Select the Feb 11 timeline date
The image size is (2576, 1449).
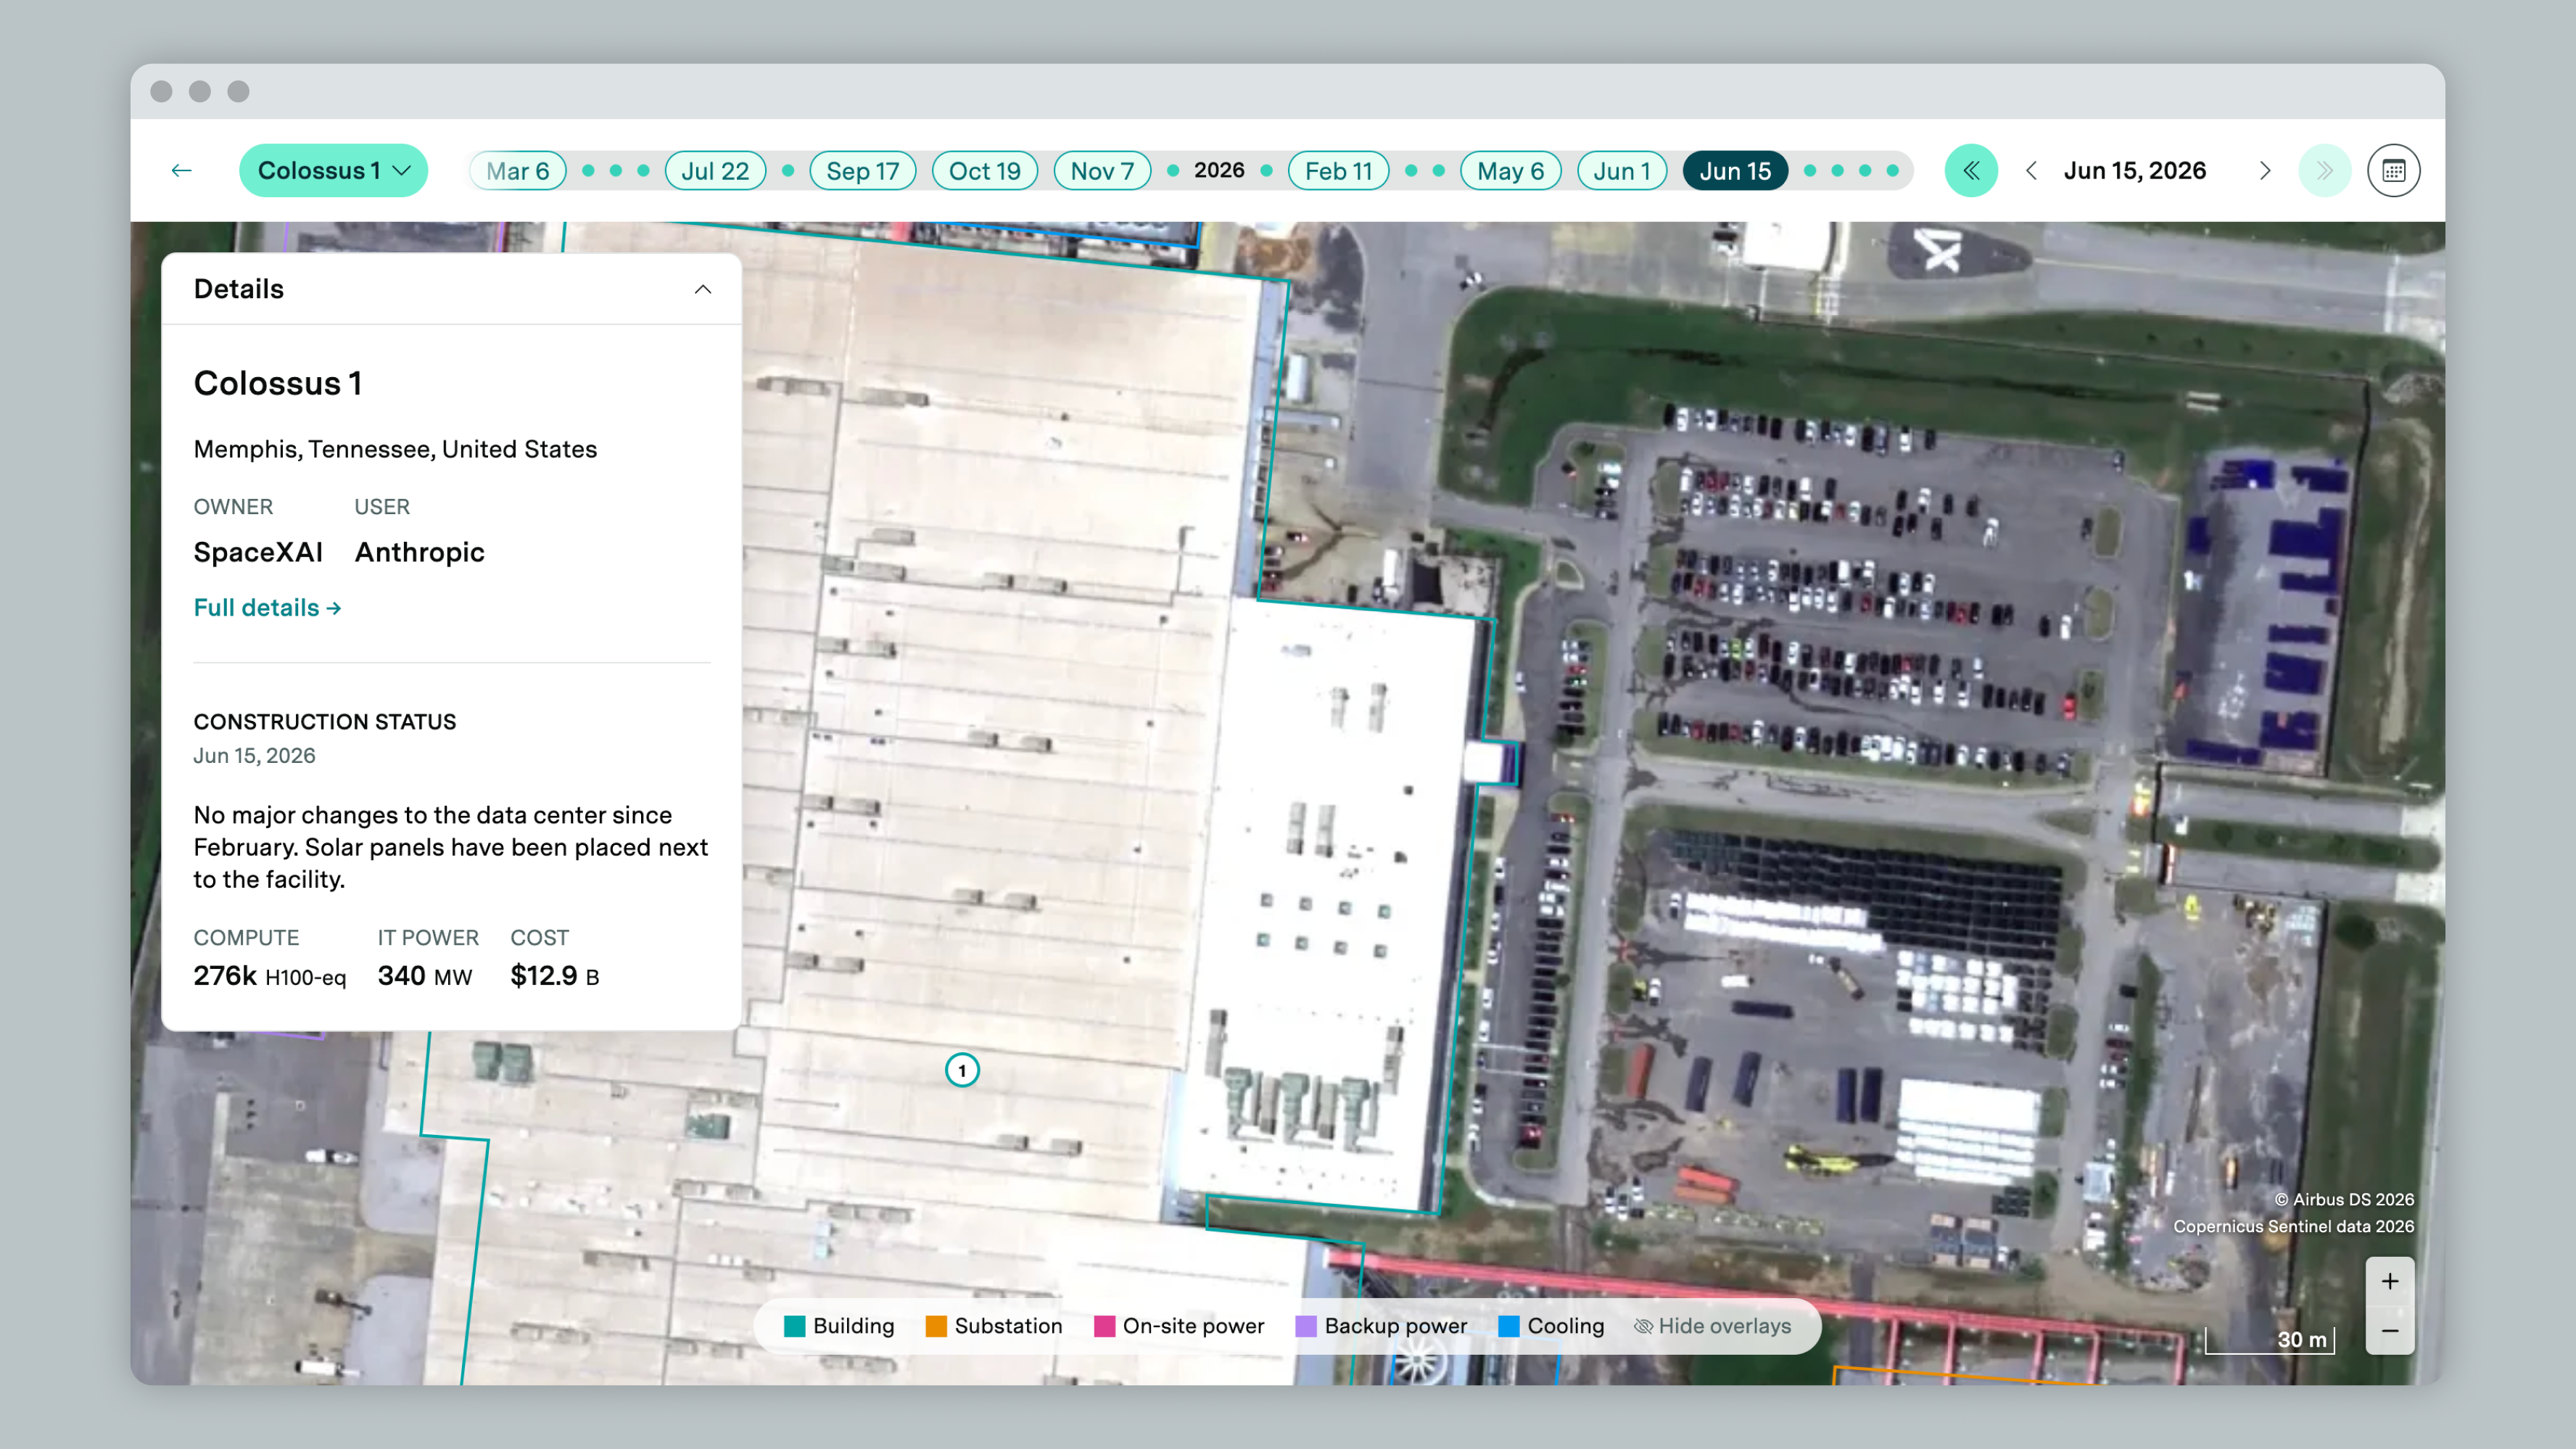[x=1338, y=171]
